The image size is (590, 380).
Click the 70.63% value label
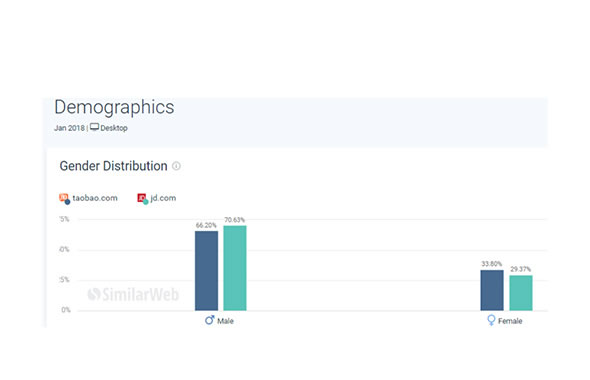pyautogui.click(x=234, y=220)
